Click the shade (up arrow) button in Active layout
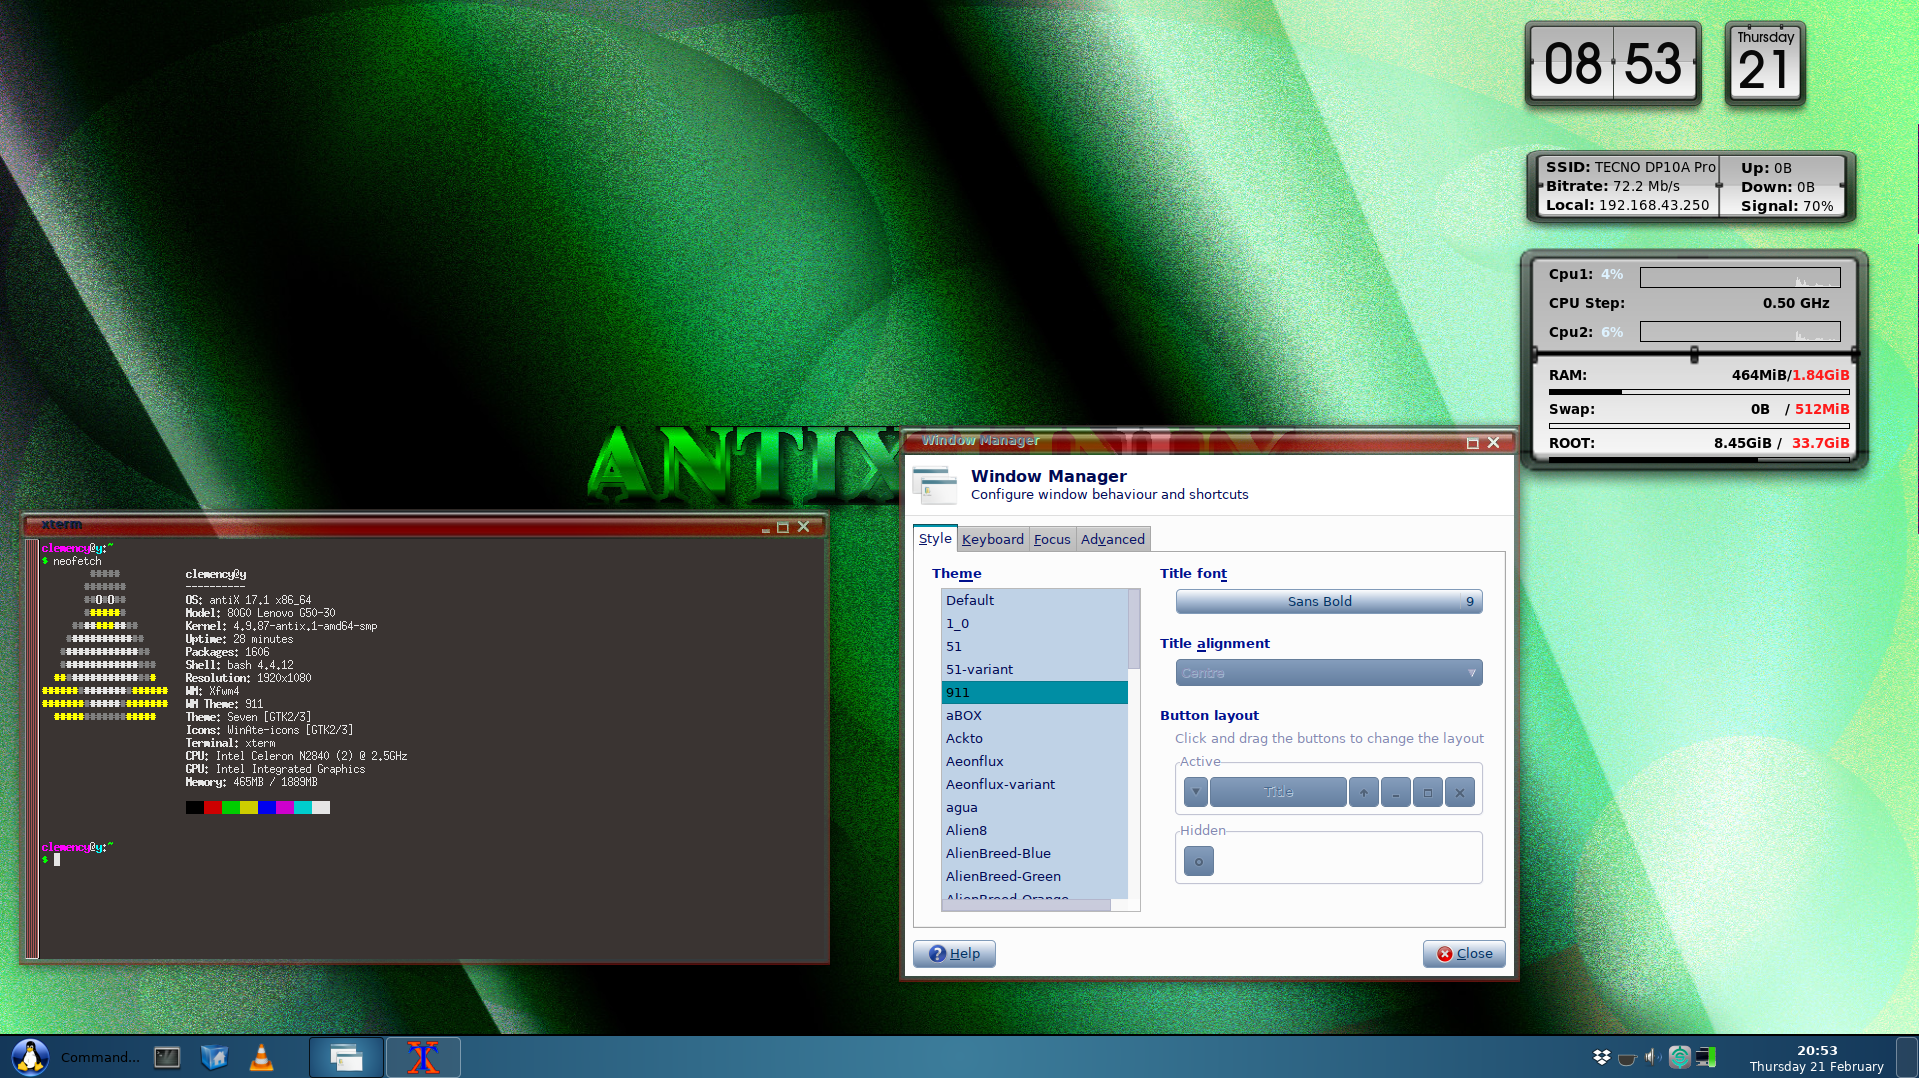This screenshot has height=1078, width=1919. [1363, 792]
